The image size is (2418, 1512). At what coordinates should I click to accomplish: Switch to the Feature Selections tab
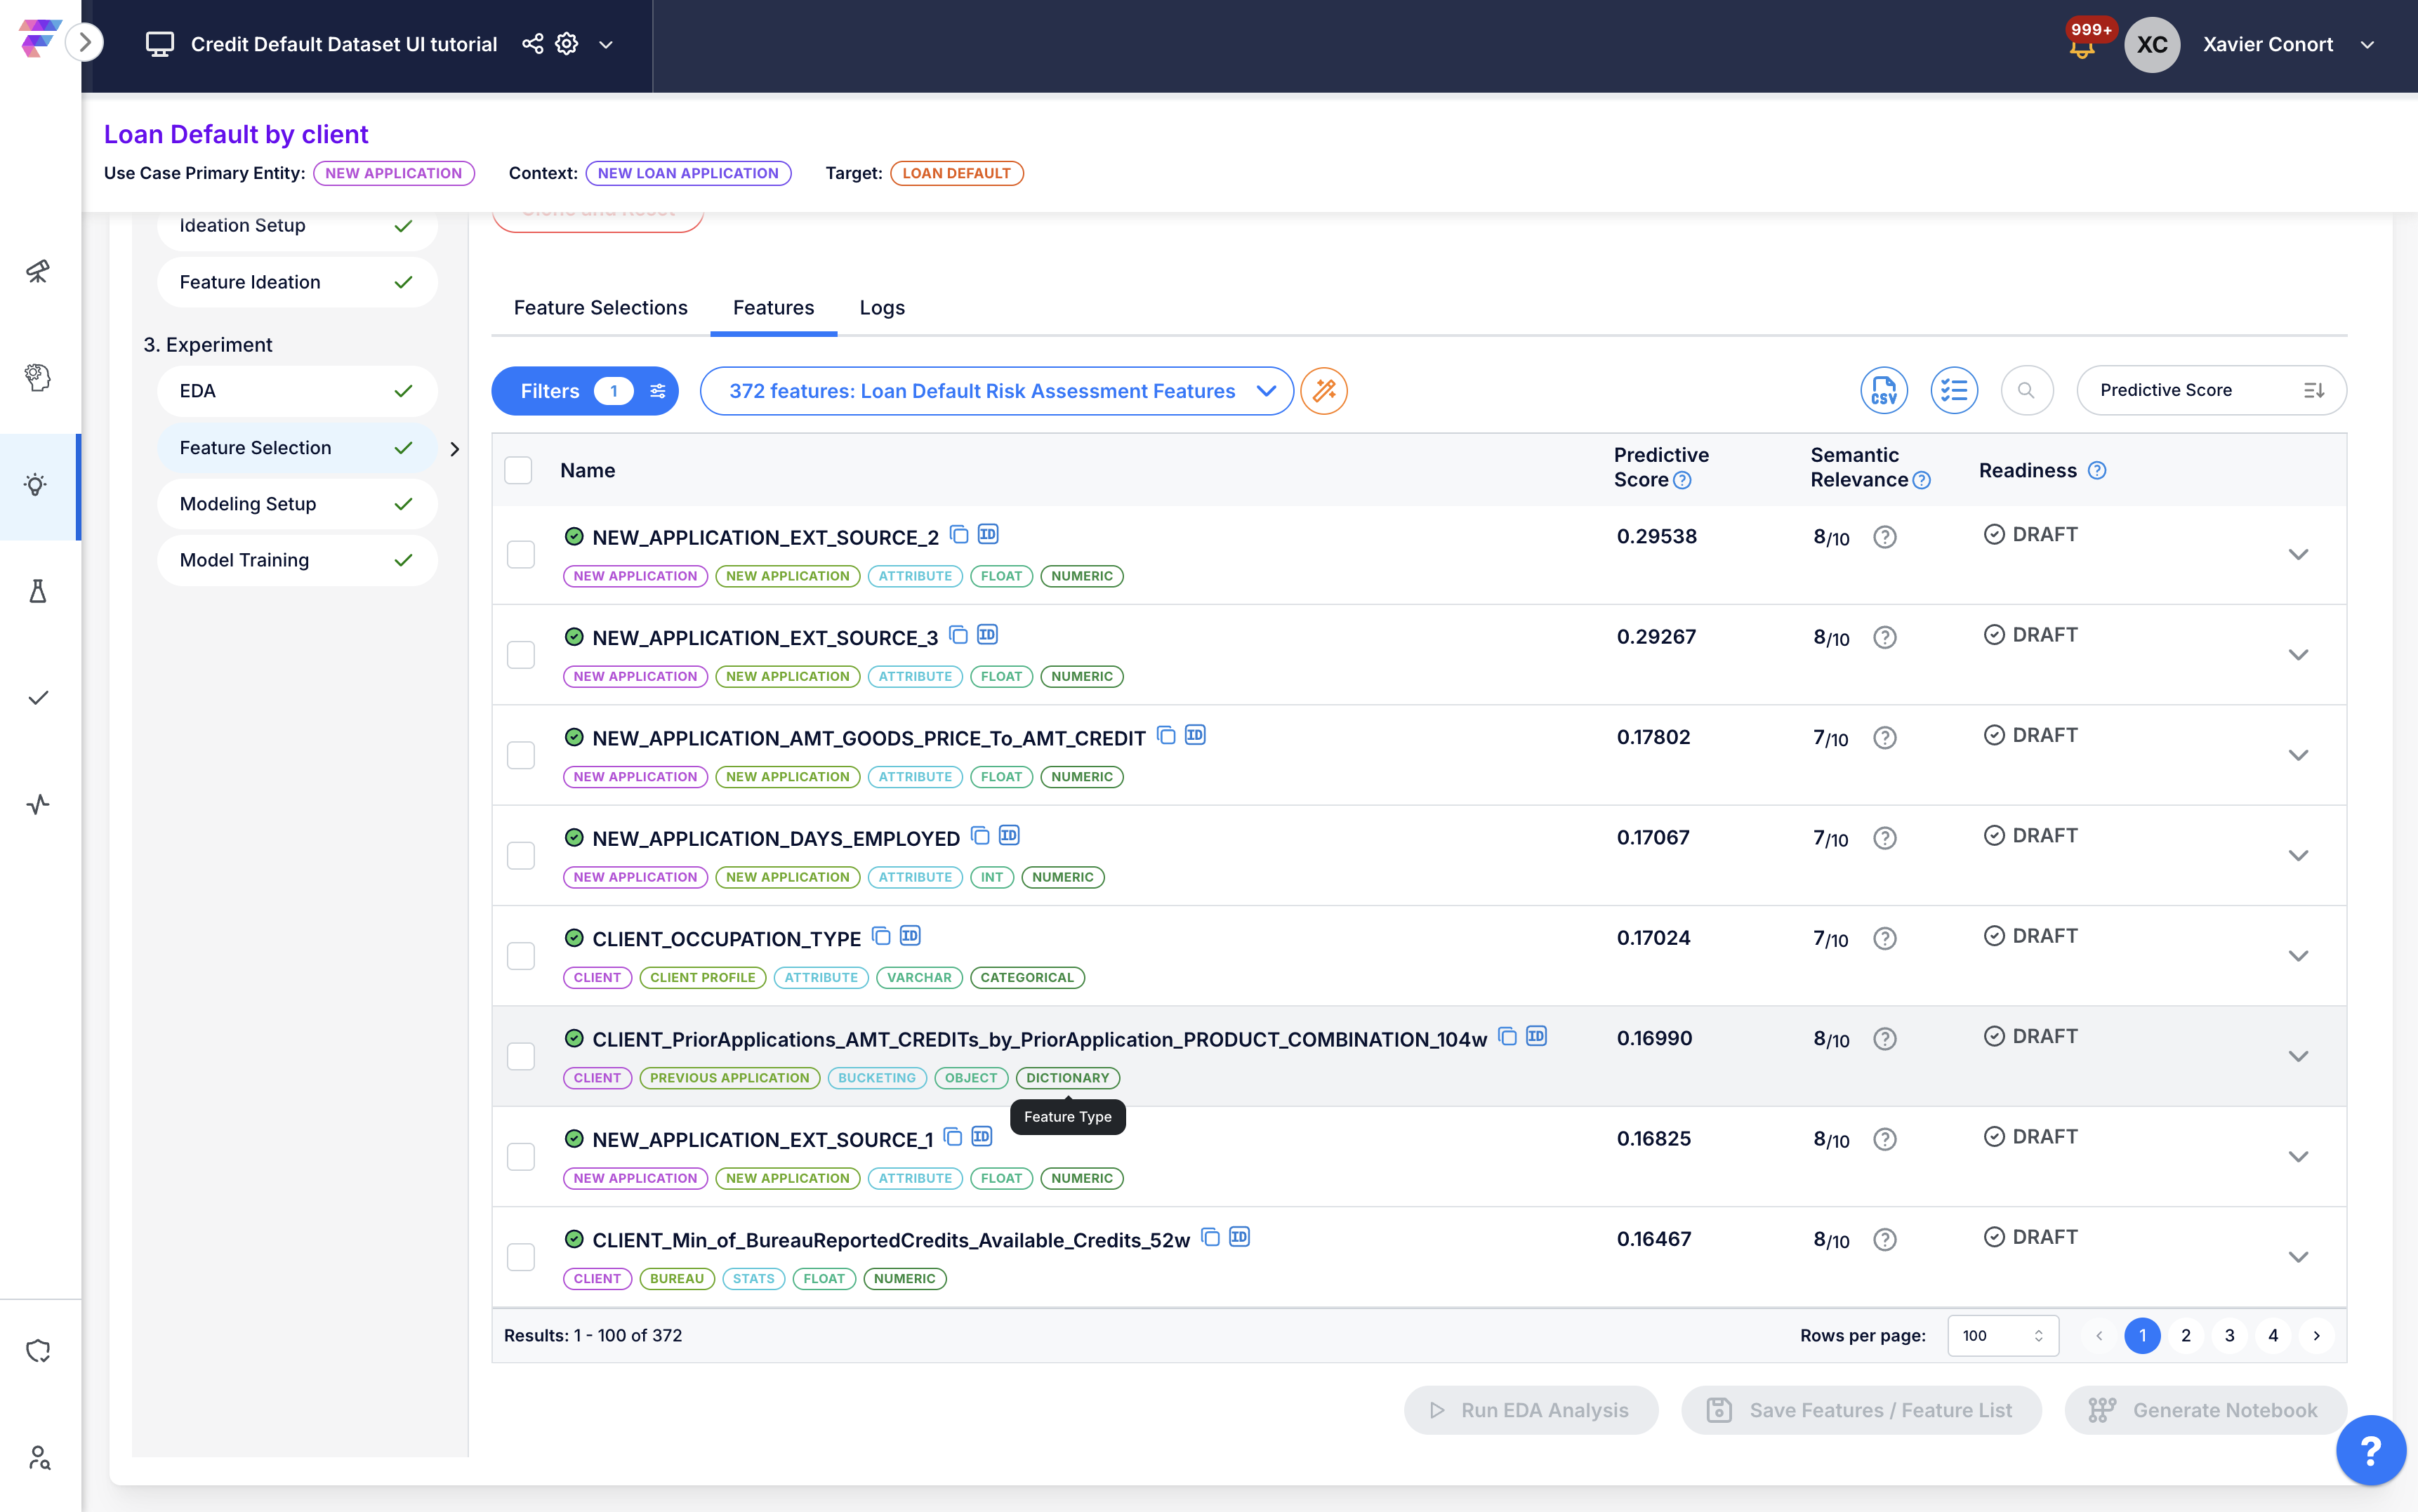[x=600, y=308]
